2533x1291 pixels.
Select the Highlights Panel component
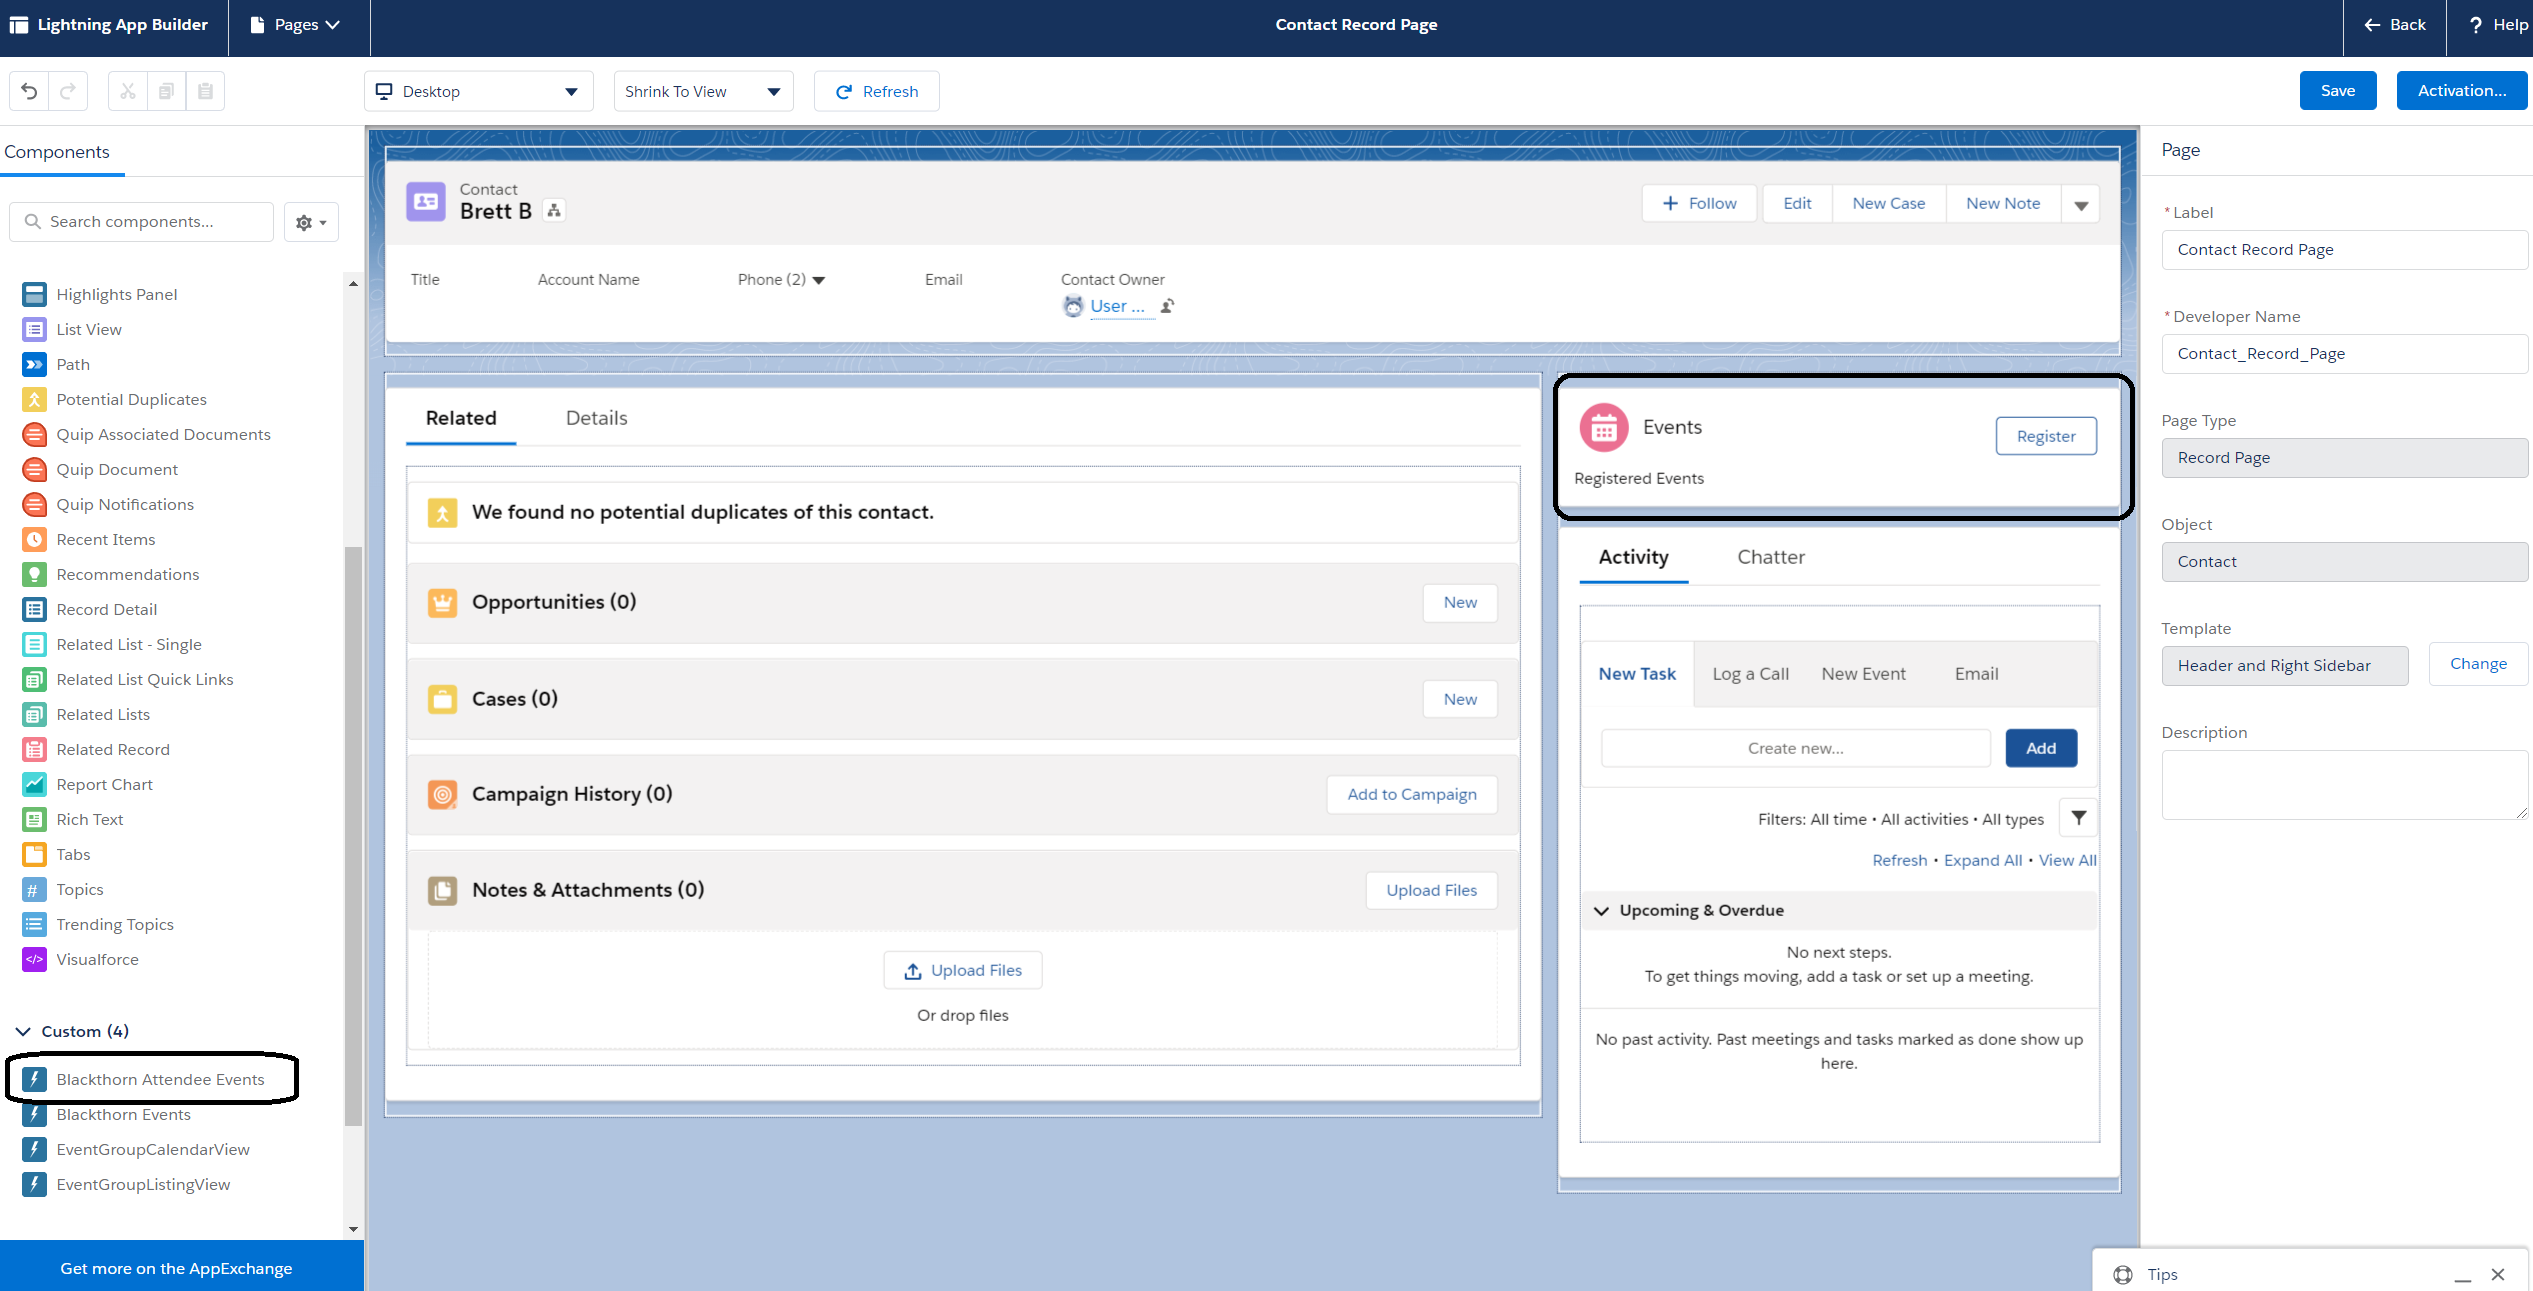coord(100,294)
